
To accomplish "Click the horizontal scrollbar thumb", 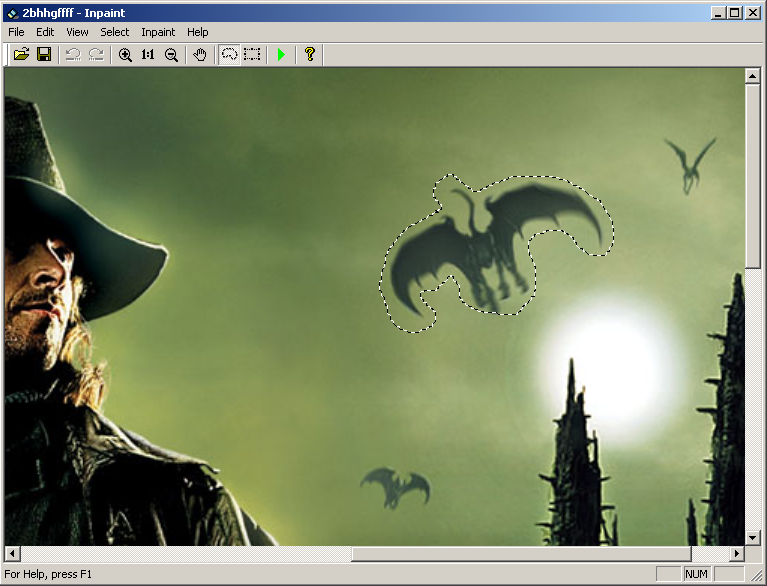I will tap(521, 554).
